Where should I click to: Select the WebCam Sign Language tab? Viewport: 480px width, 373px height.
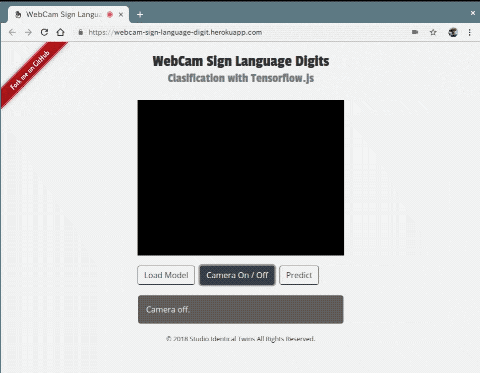tap(68, 14)
